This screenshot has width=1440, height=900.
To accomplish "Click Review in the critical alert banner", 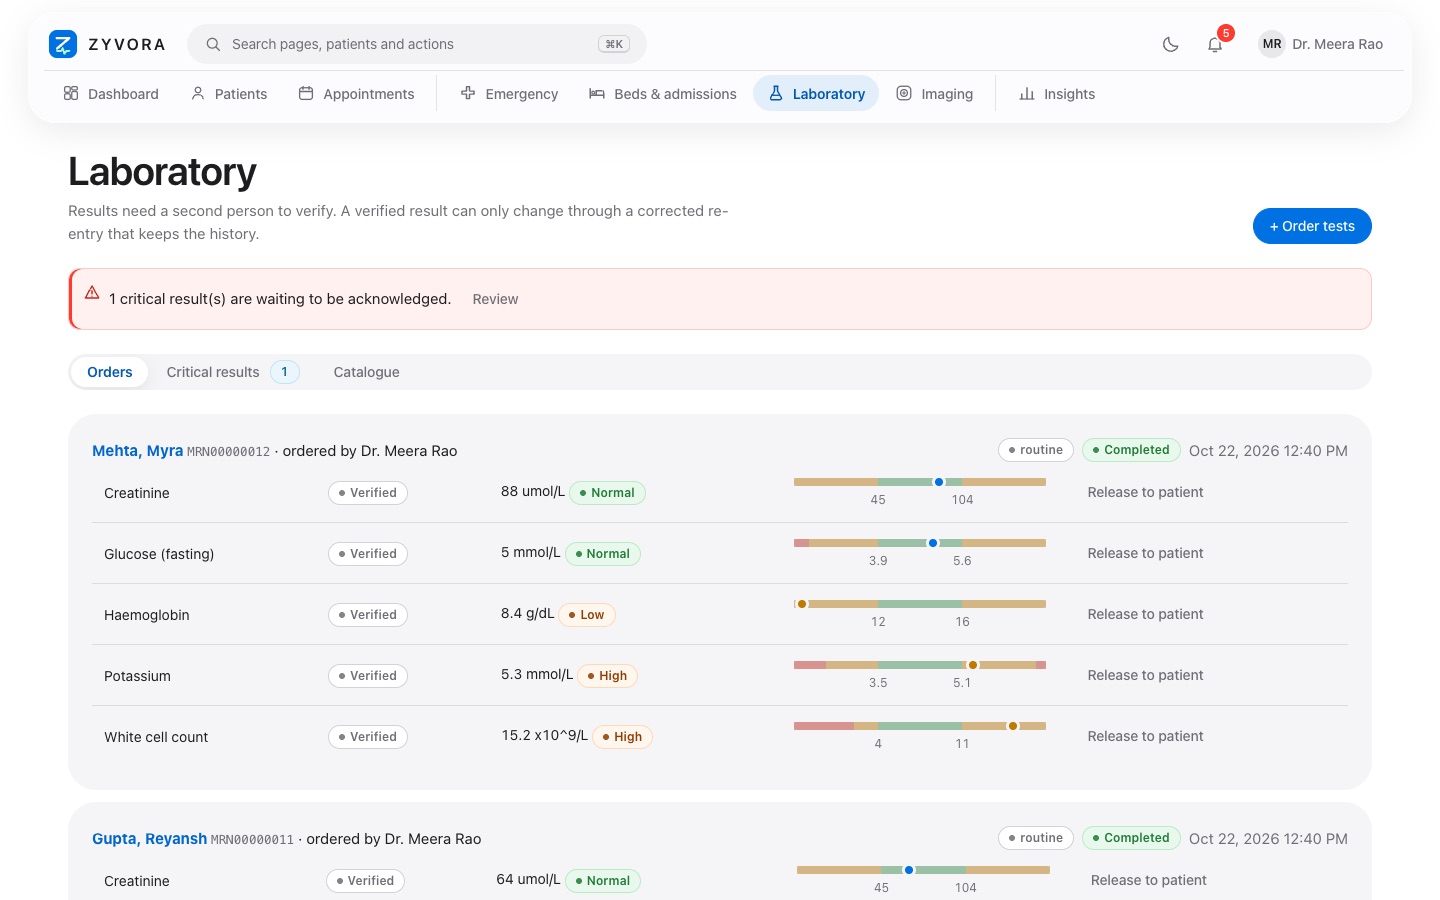I will pyautogui.click(x=495, y=299).
